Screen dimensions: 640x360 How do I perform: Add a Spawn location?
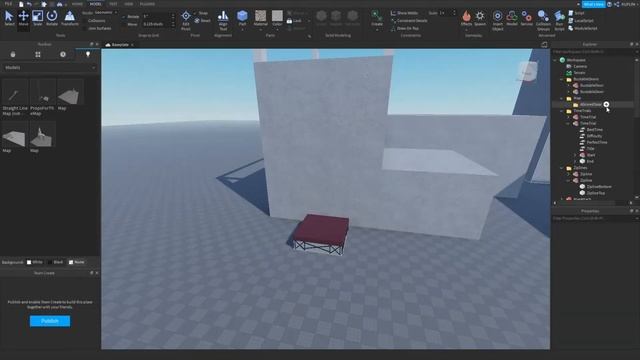[x=480, y=18]
